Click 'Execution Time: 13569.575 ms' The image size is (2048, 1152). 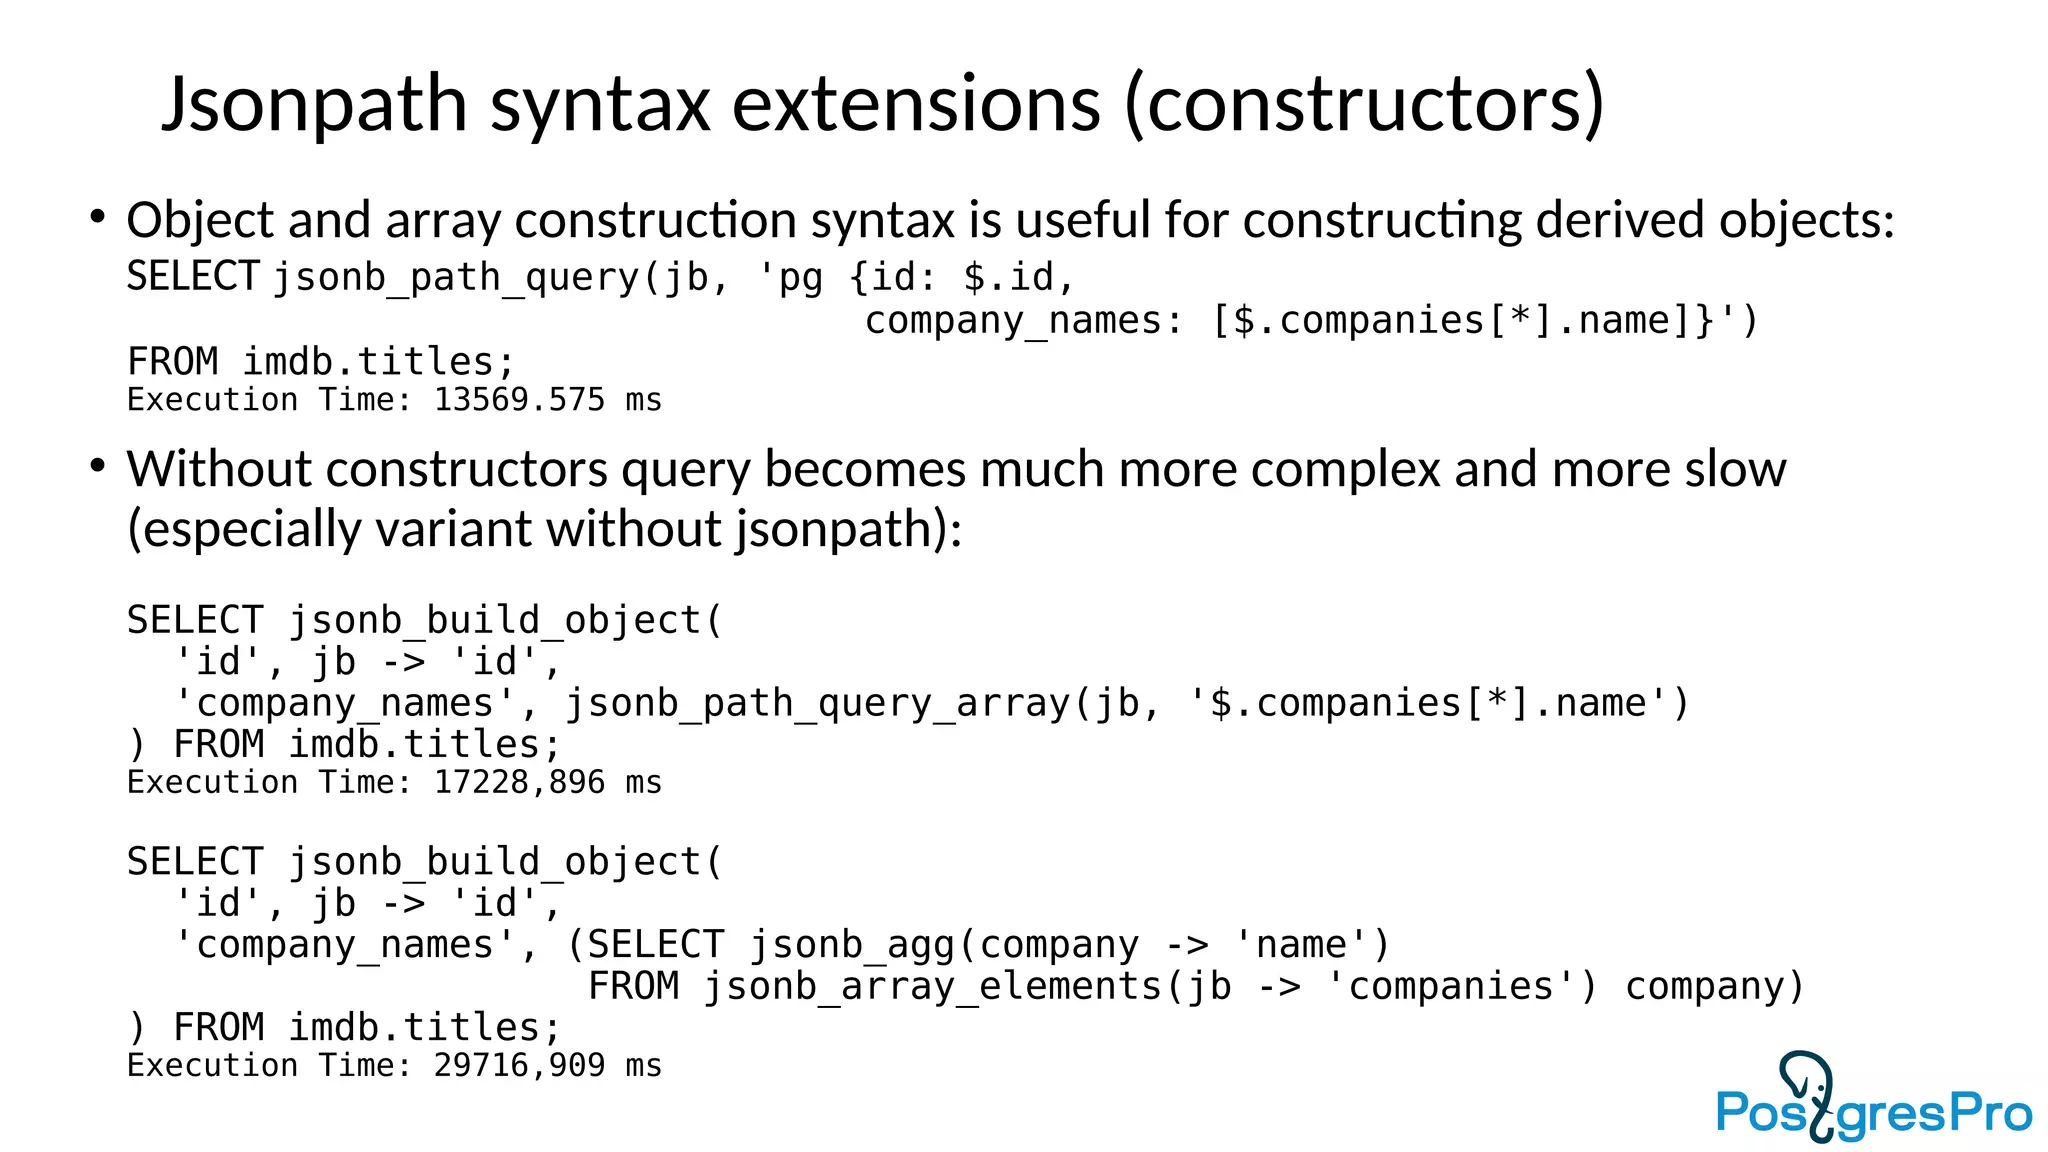[x=394, y=400]
